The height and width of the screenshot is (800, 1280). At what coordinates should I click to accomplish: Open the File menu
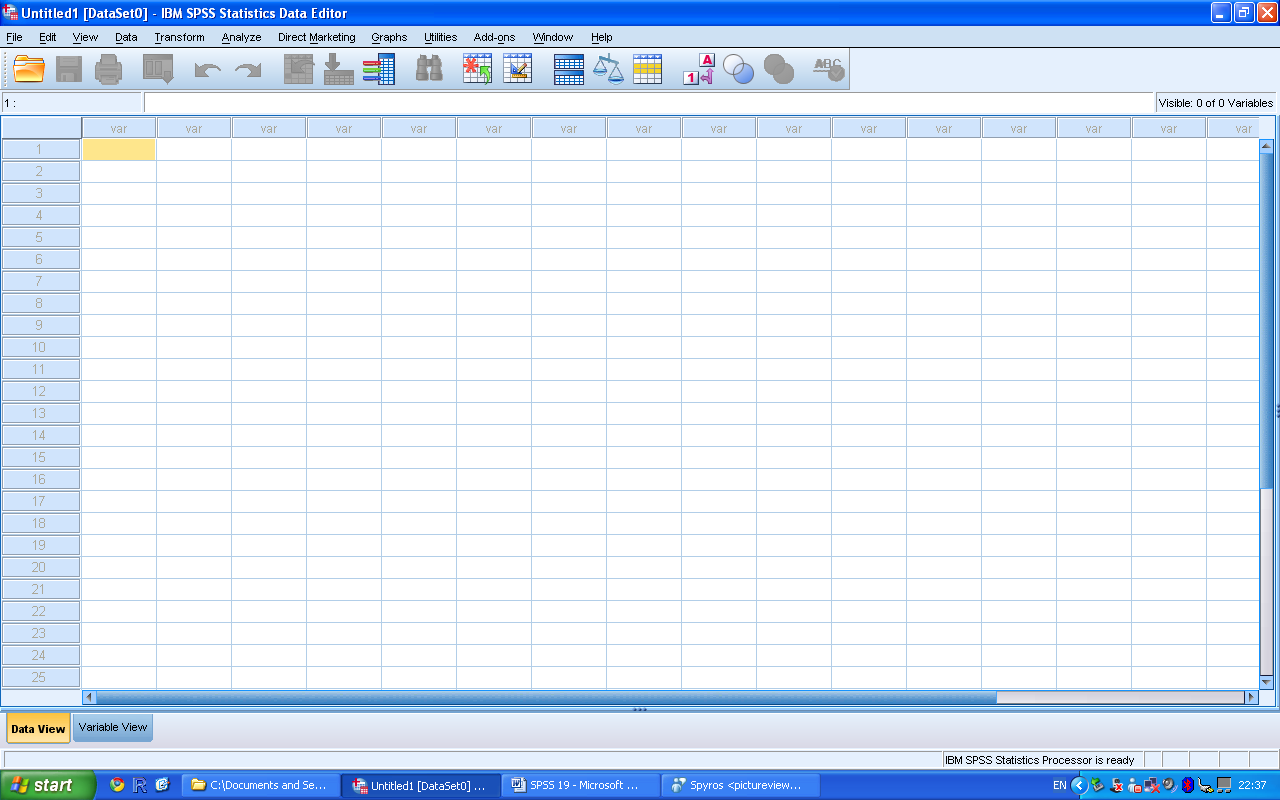[14, 37]
